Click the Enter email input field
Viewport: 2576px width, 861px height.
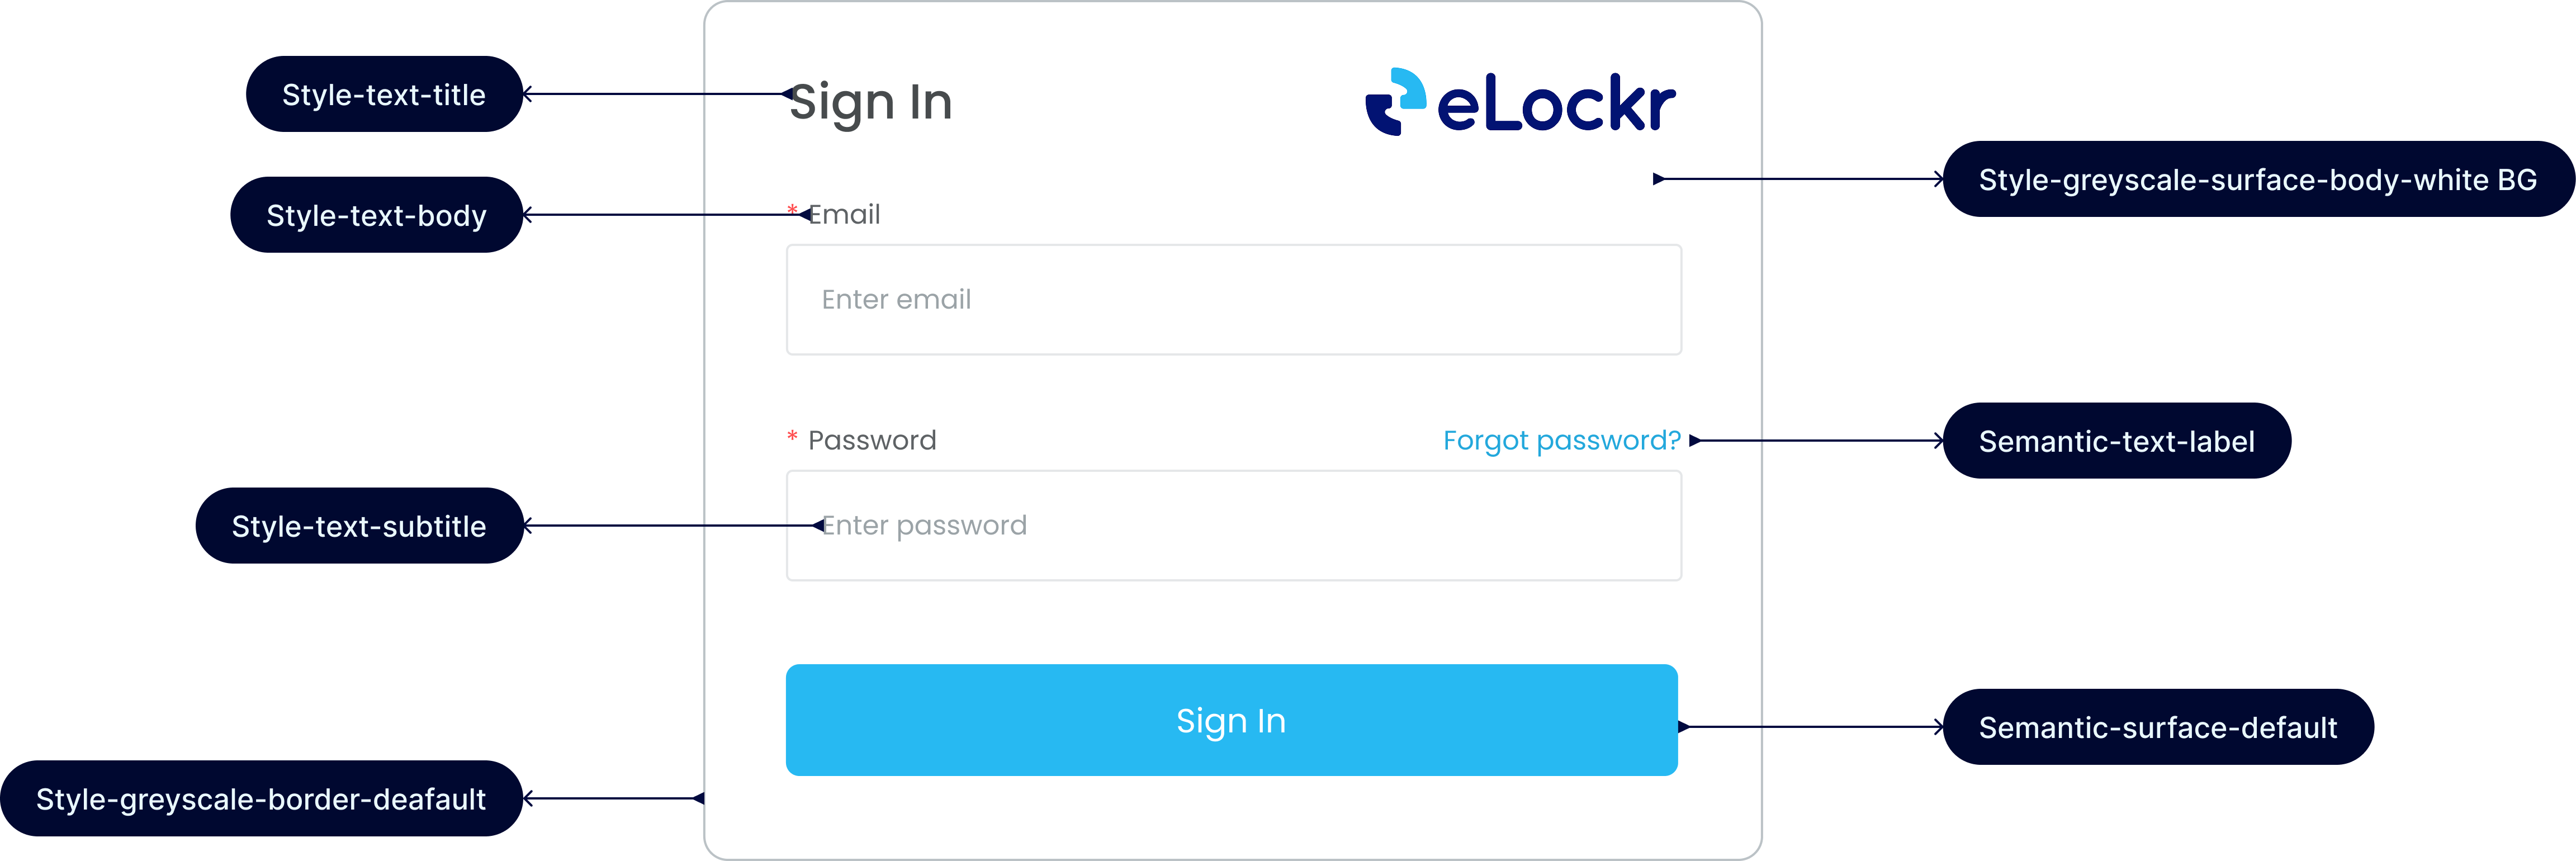coord(1232,300)
